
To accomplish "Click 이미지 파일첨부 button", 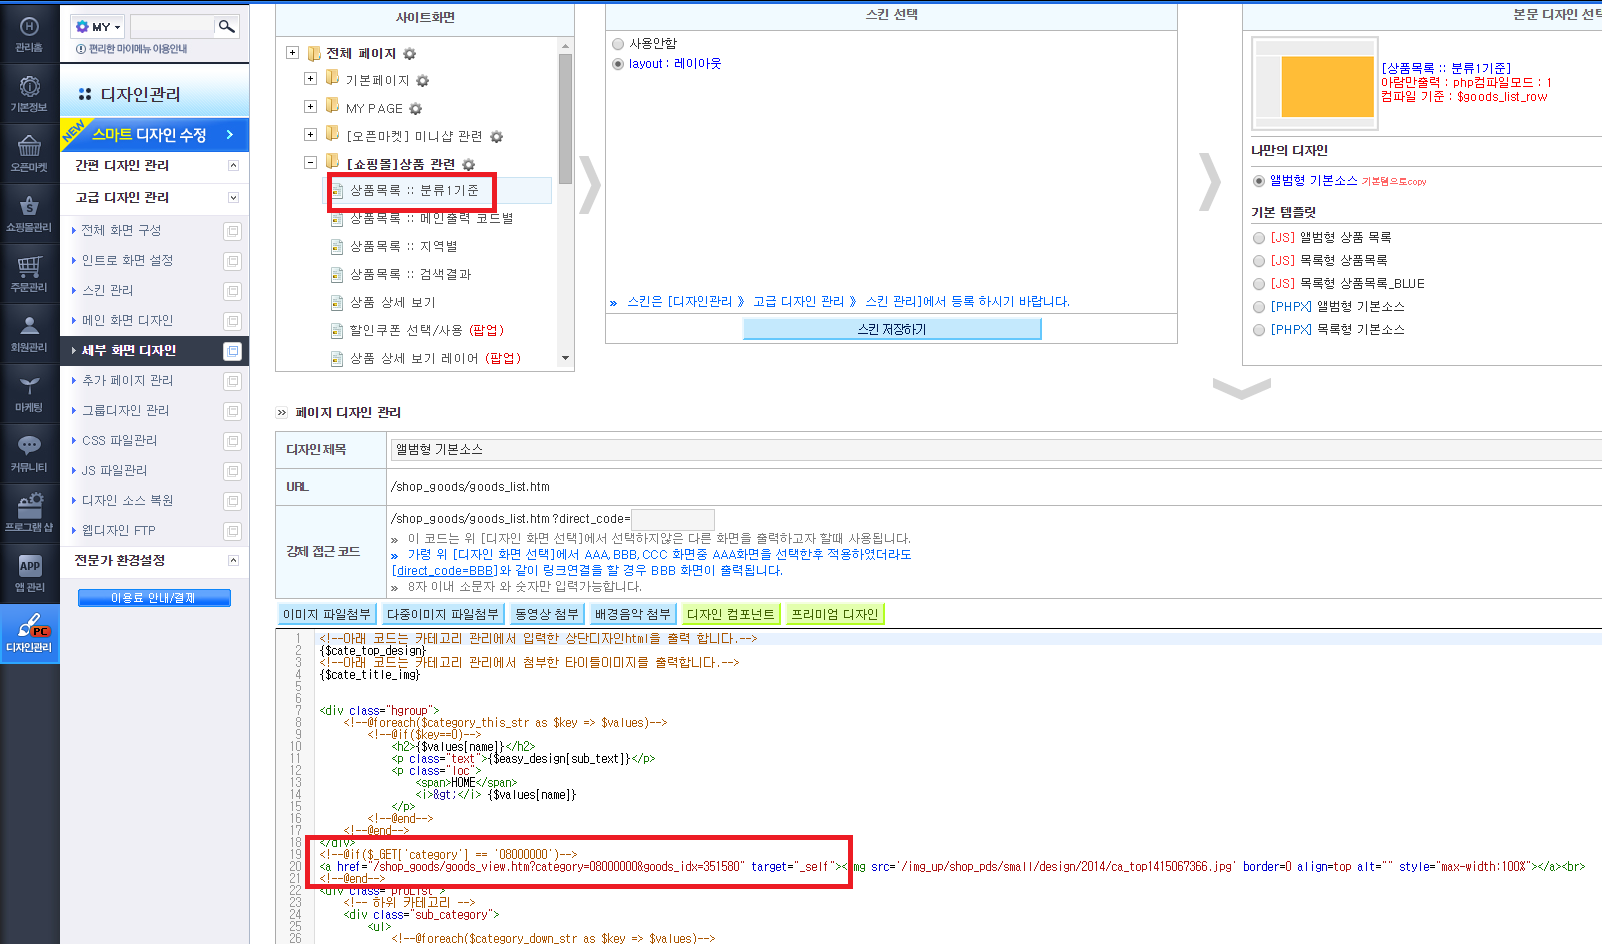I will 327,614.
